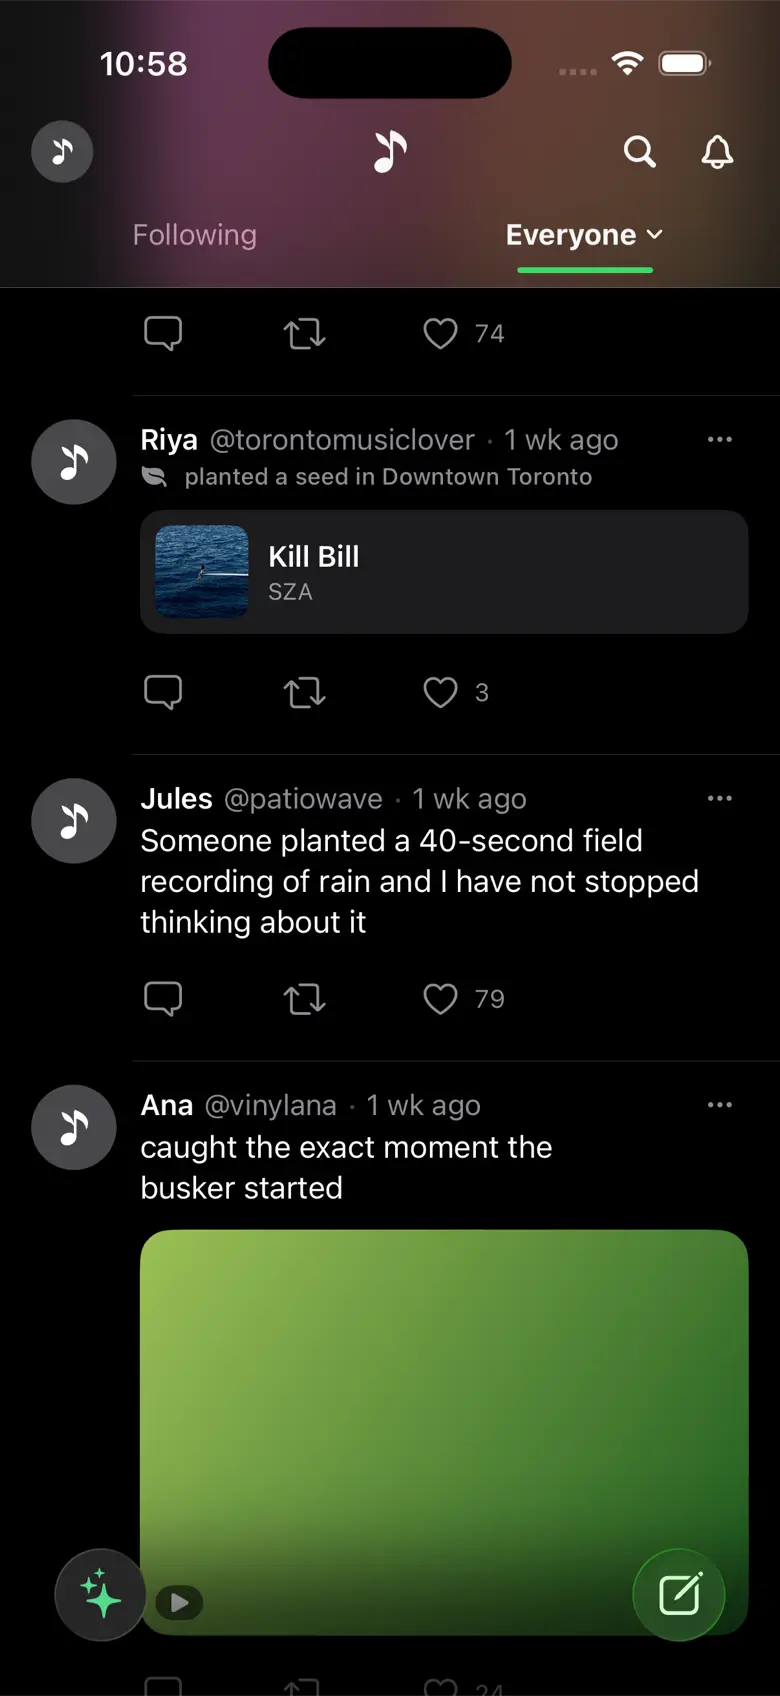The height and width of the screenshot is (1696, 780).
Task: Like the top post with 74 likes
Action: point(440,333)
